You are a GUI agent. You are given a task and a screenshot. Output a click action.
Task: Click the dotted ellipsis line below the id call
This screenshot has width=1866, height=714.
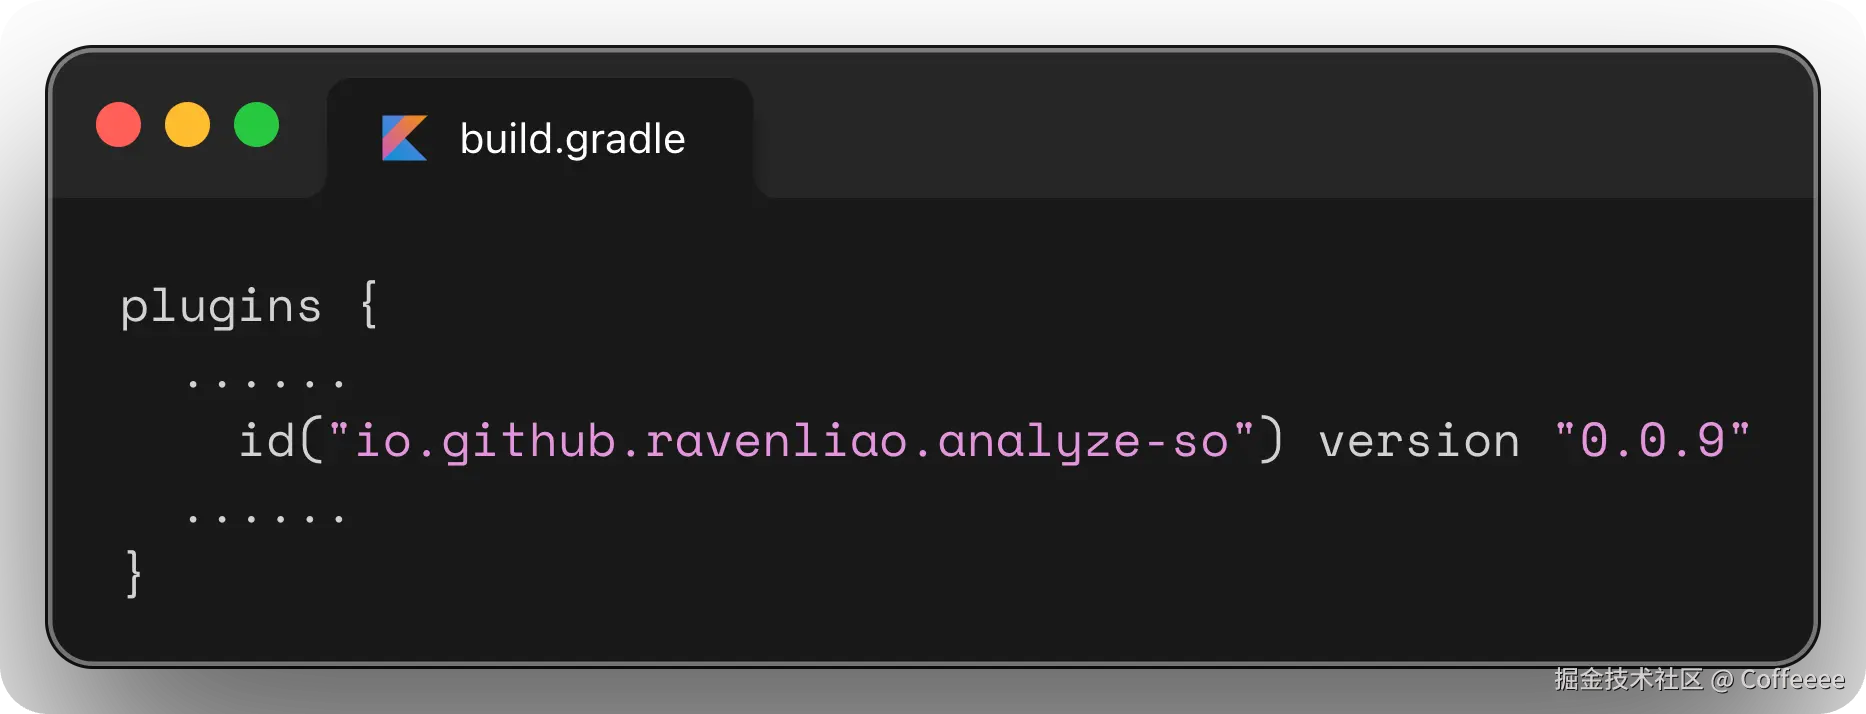click(x=265, y=518)
